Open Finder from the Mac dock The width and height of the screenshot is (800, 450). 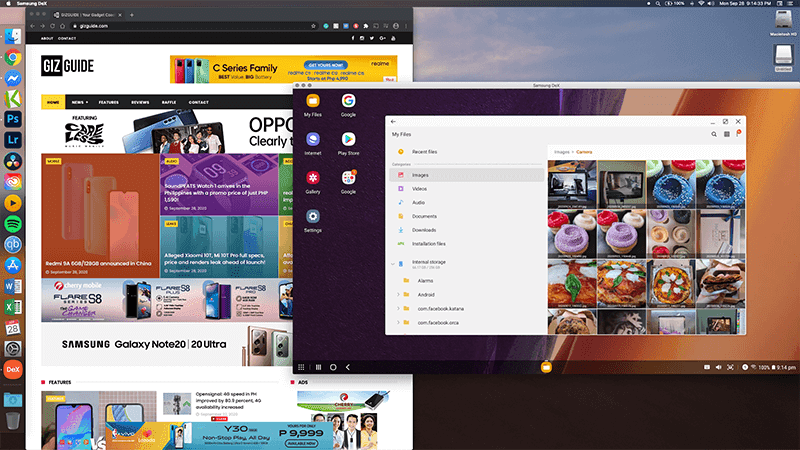click(13, 36)
